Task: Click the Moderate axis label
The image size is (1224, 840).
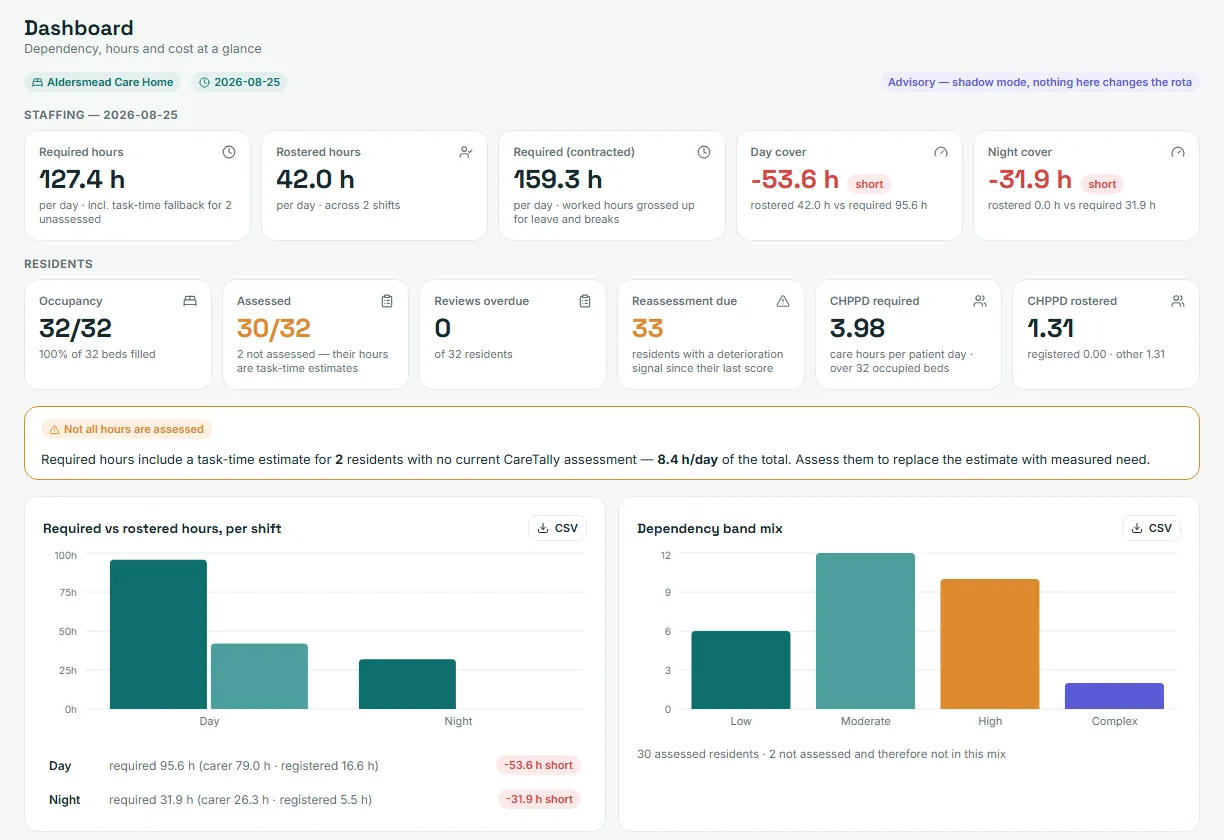Action: click(865, 721)
